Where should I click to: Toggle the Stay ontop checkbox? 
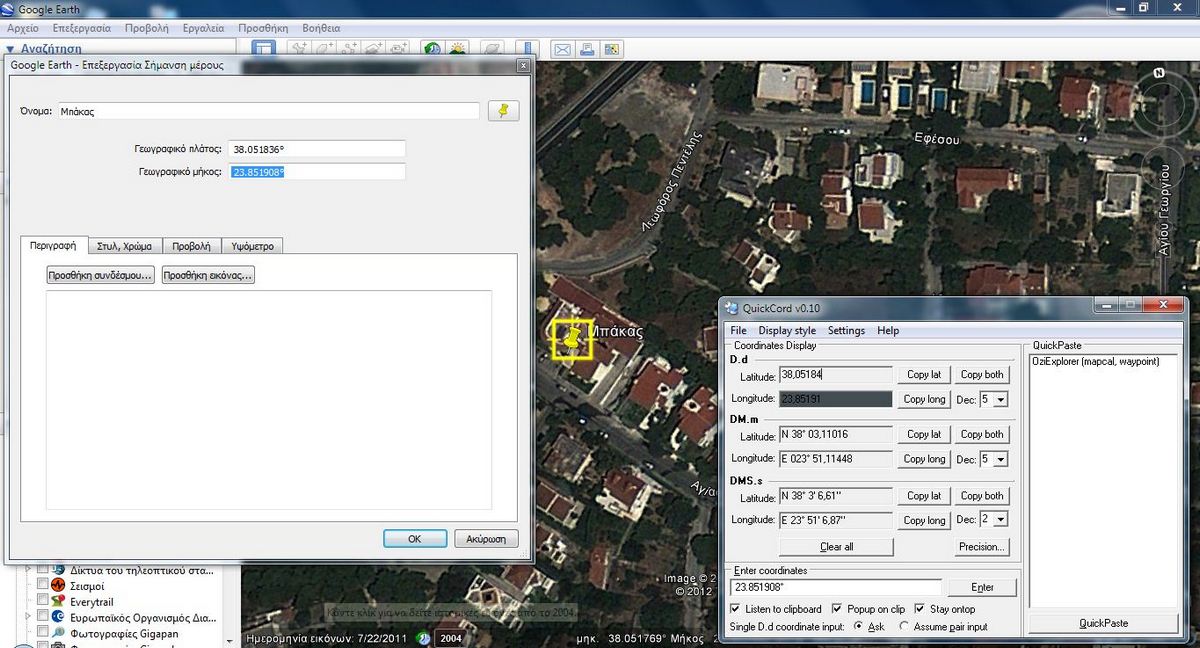(x=920, y=609)
